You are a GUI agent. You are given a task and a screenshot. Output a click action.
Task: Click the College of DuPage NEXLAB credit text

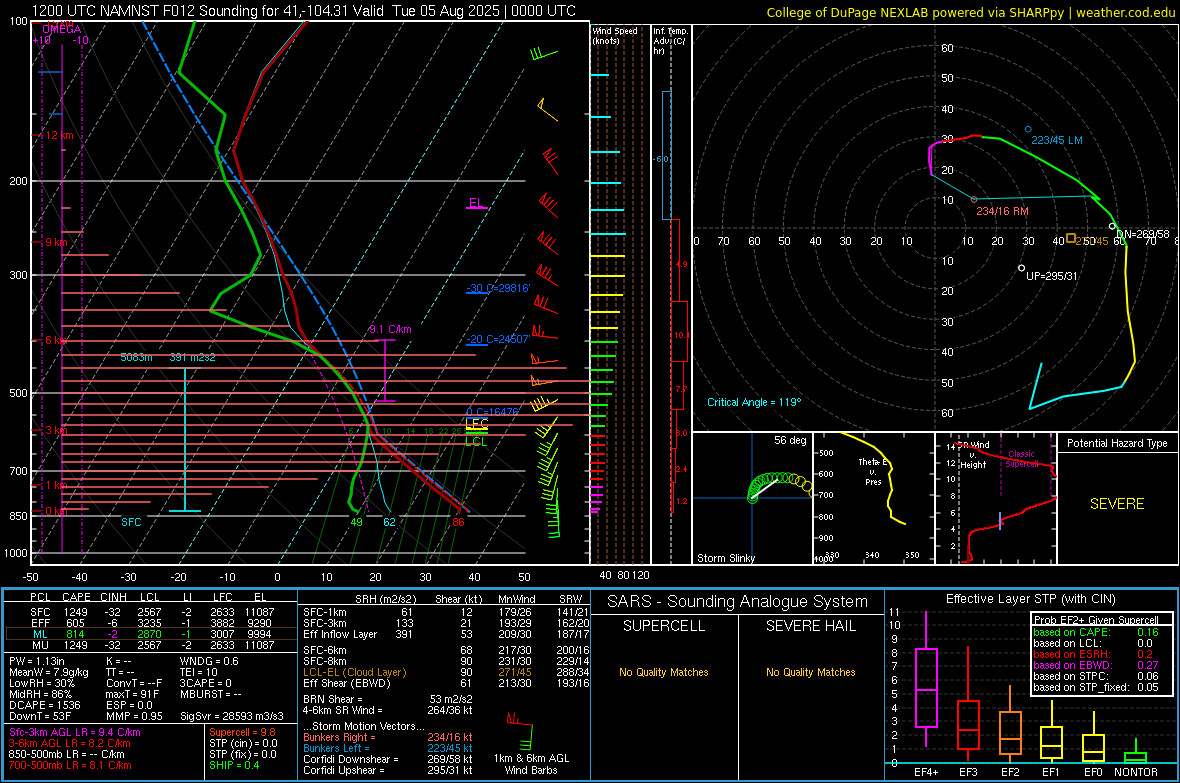point(971,12)
